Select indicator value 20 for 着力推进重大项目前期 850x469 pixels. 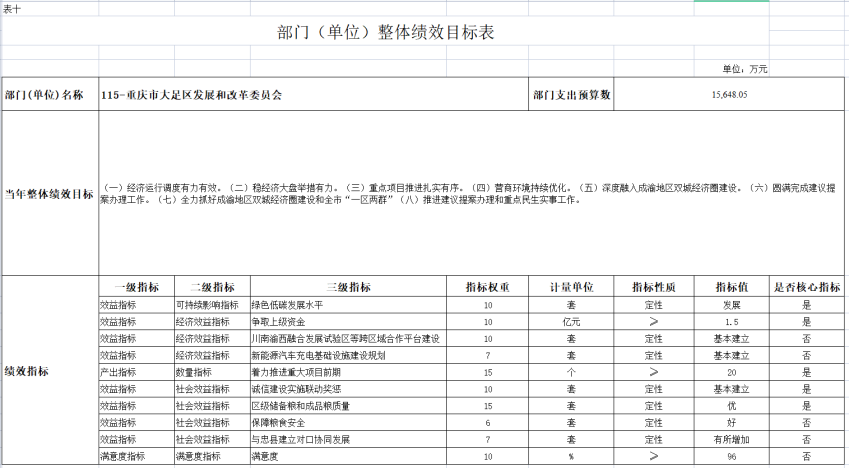[x=731, y=372]
